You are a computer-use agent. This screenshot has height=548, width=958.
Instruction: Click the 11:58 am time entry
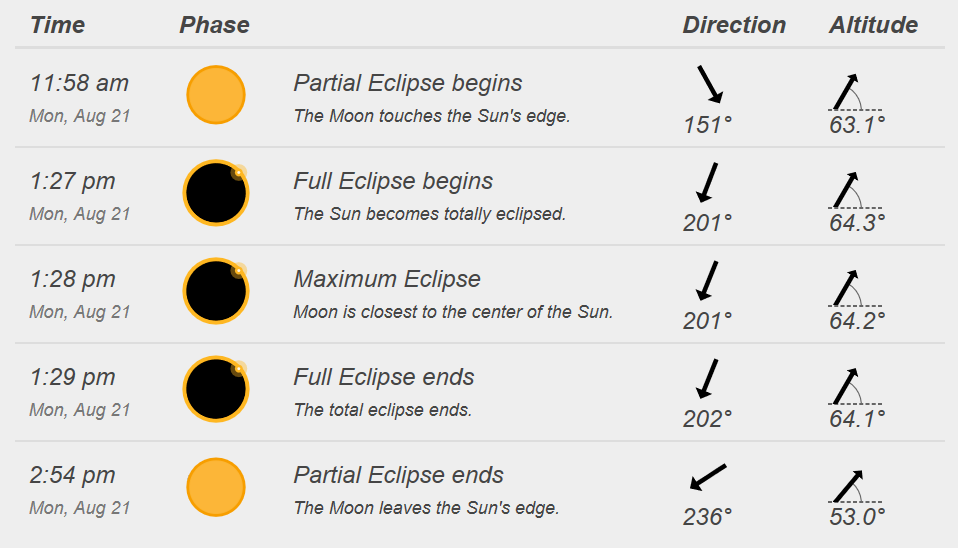(79, 83)
